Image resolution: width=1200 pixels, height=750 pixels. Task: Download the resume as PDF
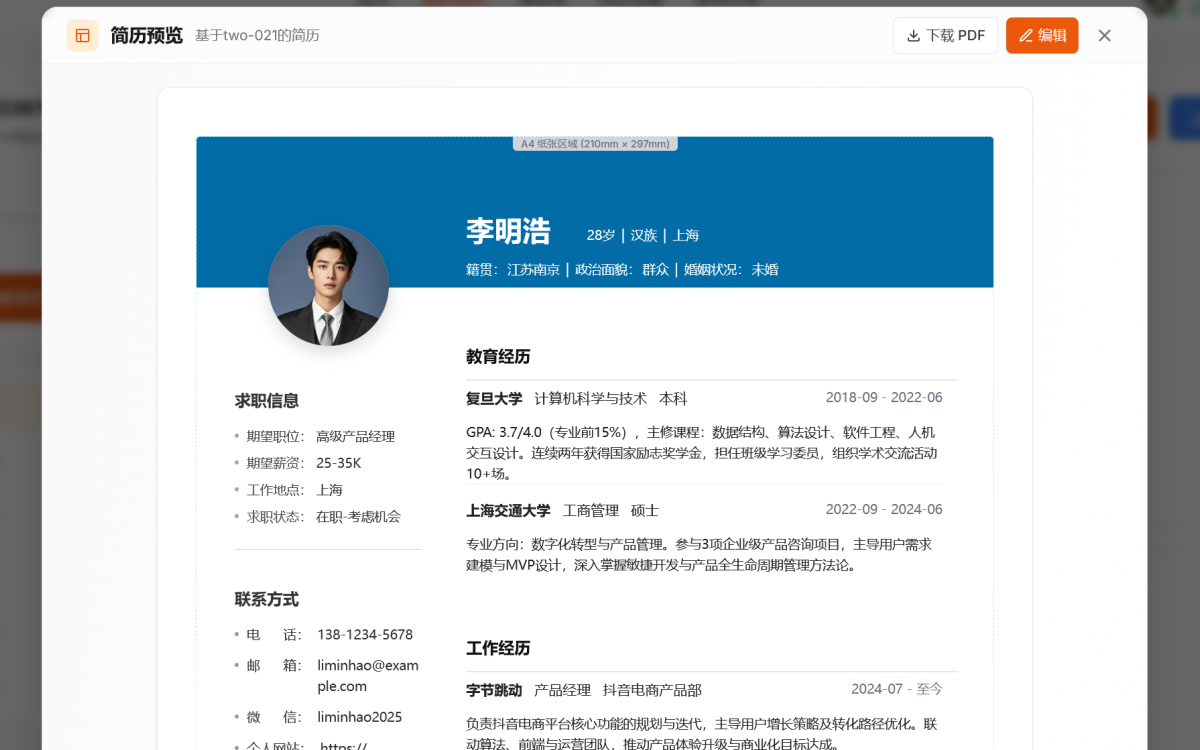tap(945, 36)
